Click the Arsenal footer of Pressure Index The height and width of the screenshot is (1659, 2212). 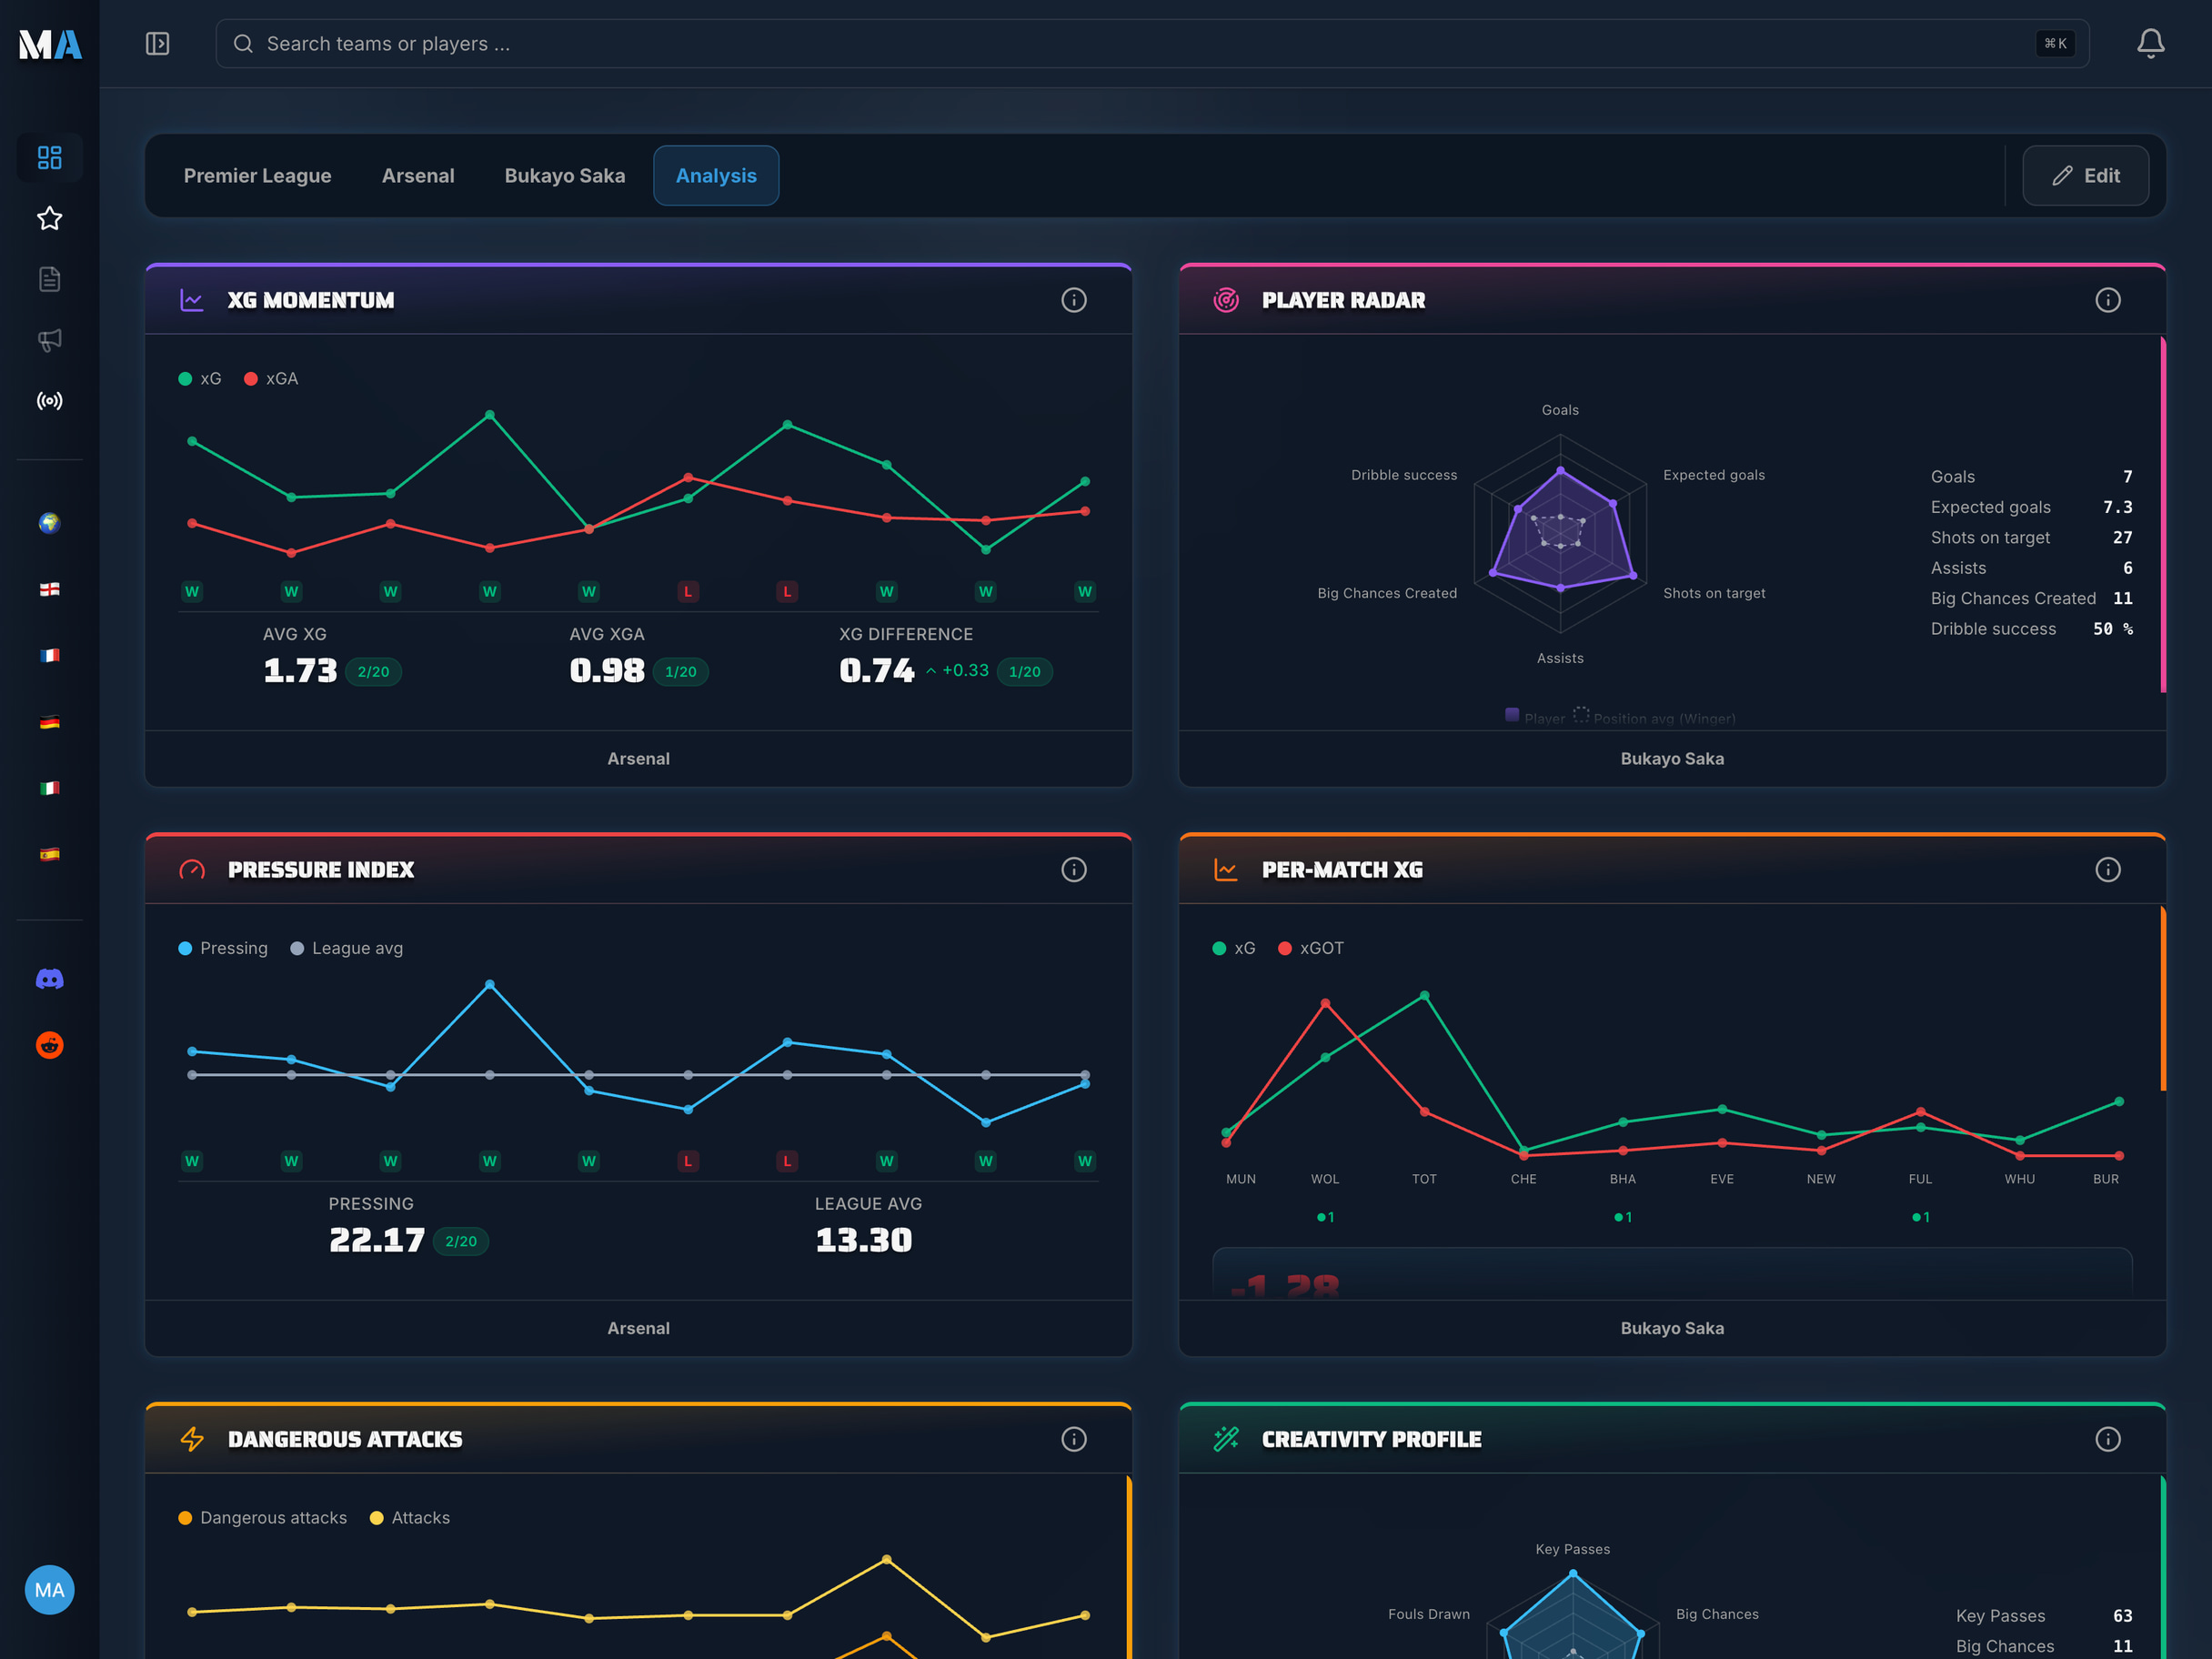[x=638, y=1328]
